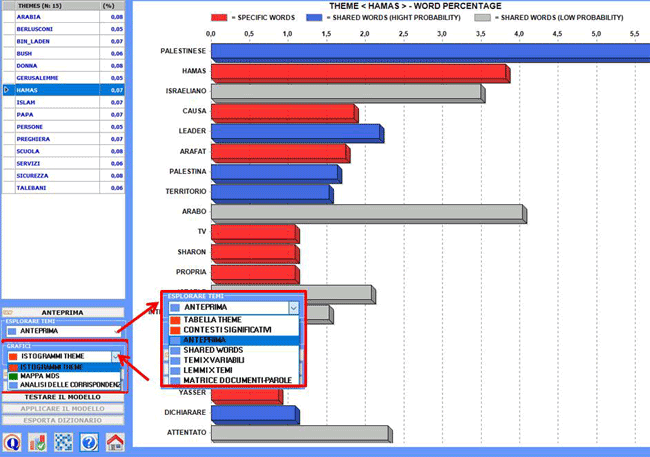Select the BIN_LADEN theme row
Viewport: 650px width, 457px height.
click(63, 41)
